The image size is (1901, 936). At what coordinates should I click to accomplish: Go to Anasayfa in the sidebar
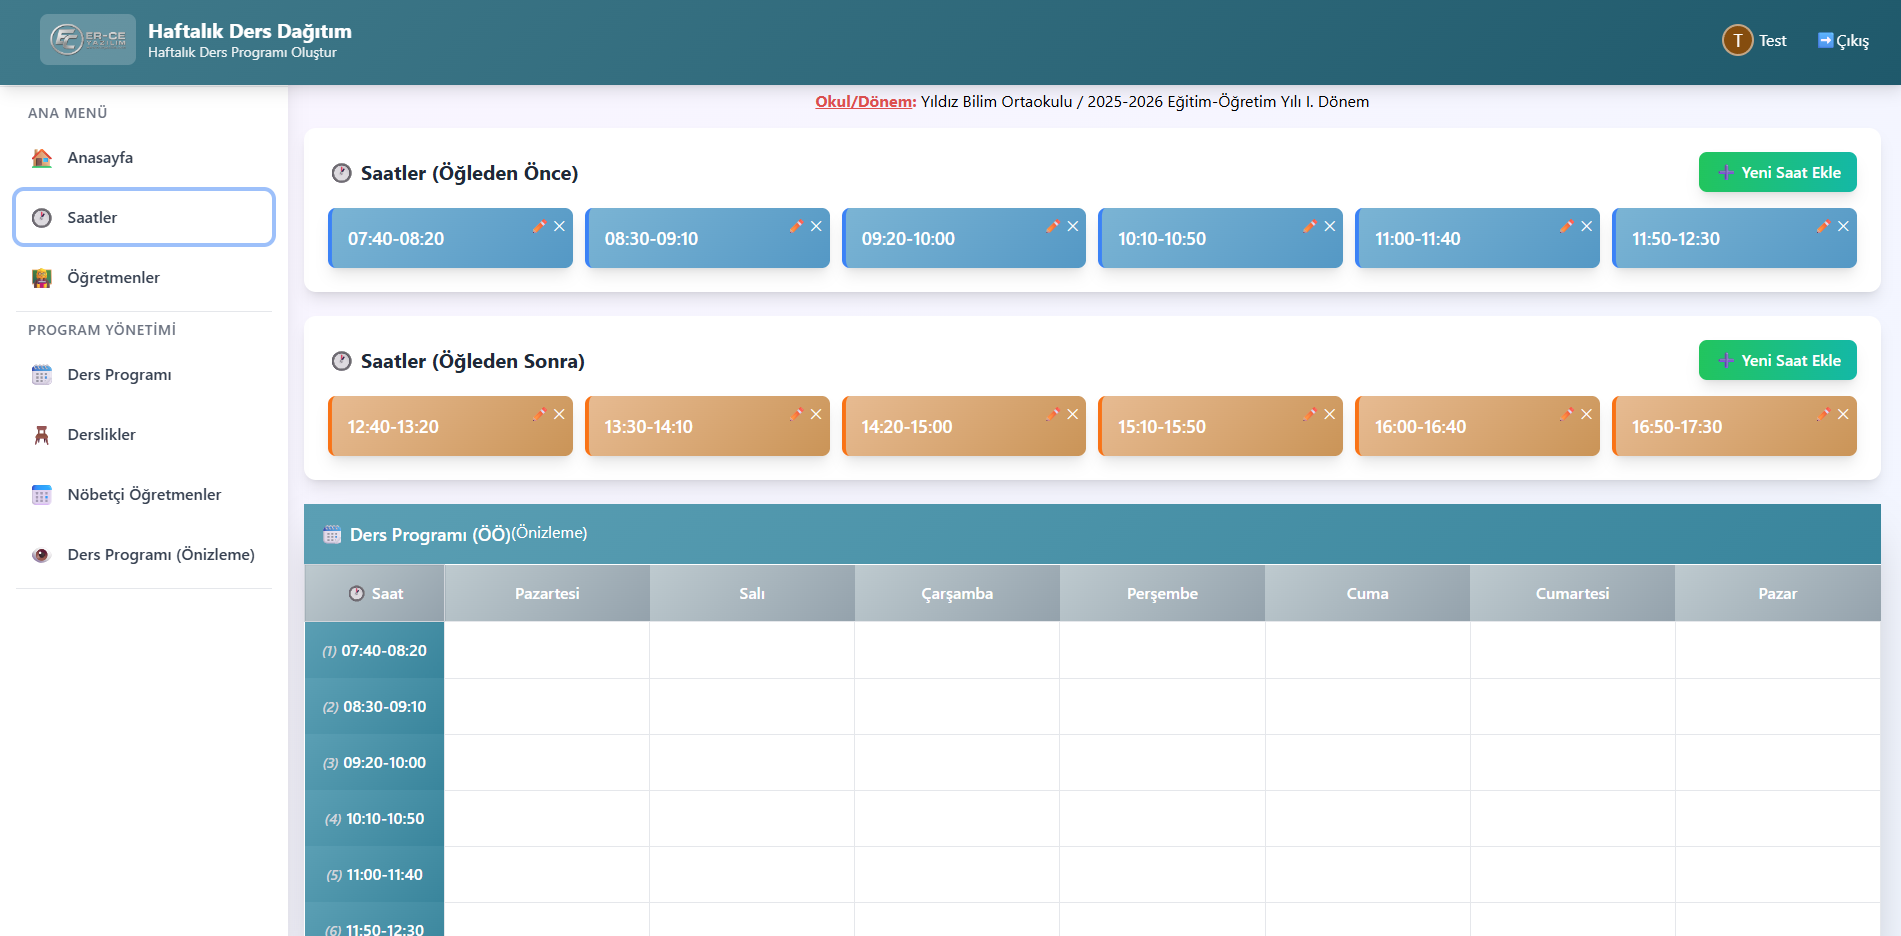[100, 158]
